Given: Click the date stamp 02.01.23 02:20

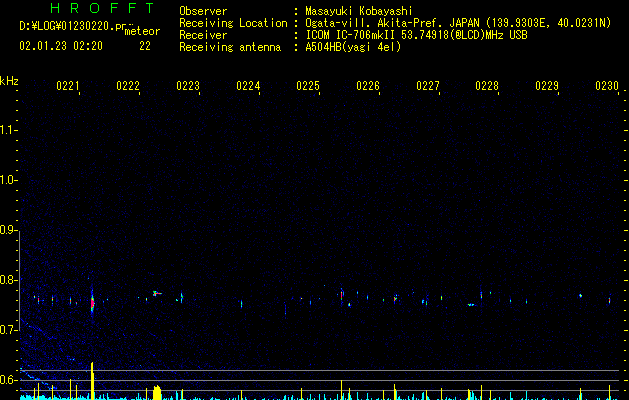Looking at the screenshot, I should click(61, 46).
